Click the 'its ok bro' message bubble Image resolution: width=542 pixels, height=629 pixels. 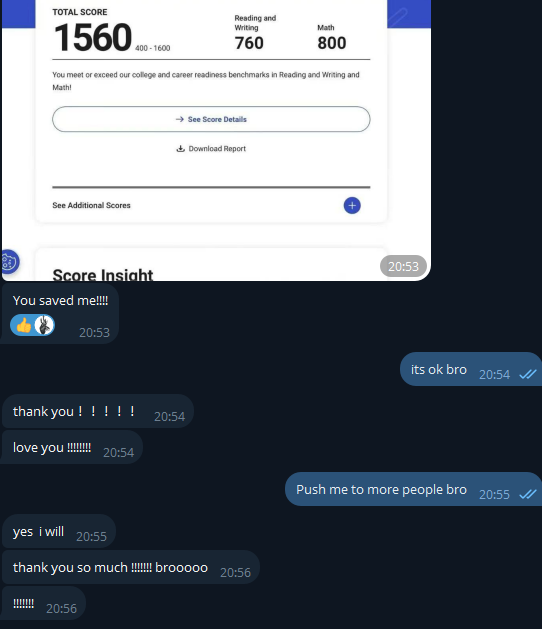coord(471,369)
